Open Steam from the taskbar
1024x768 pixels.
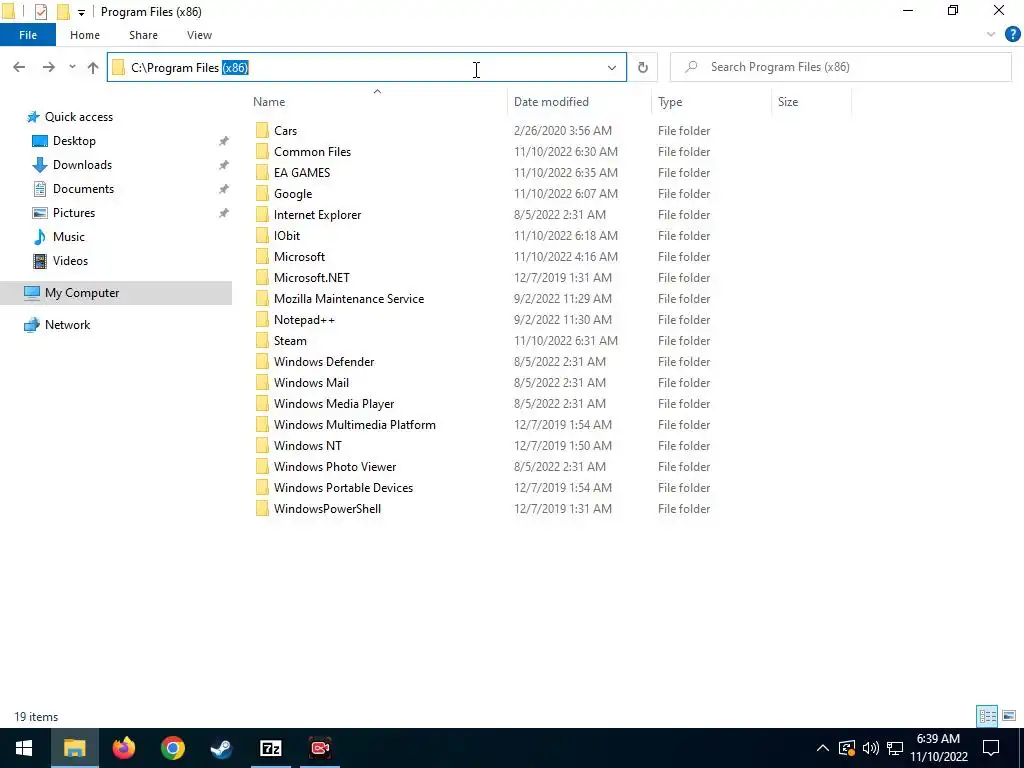(221, 748)
